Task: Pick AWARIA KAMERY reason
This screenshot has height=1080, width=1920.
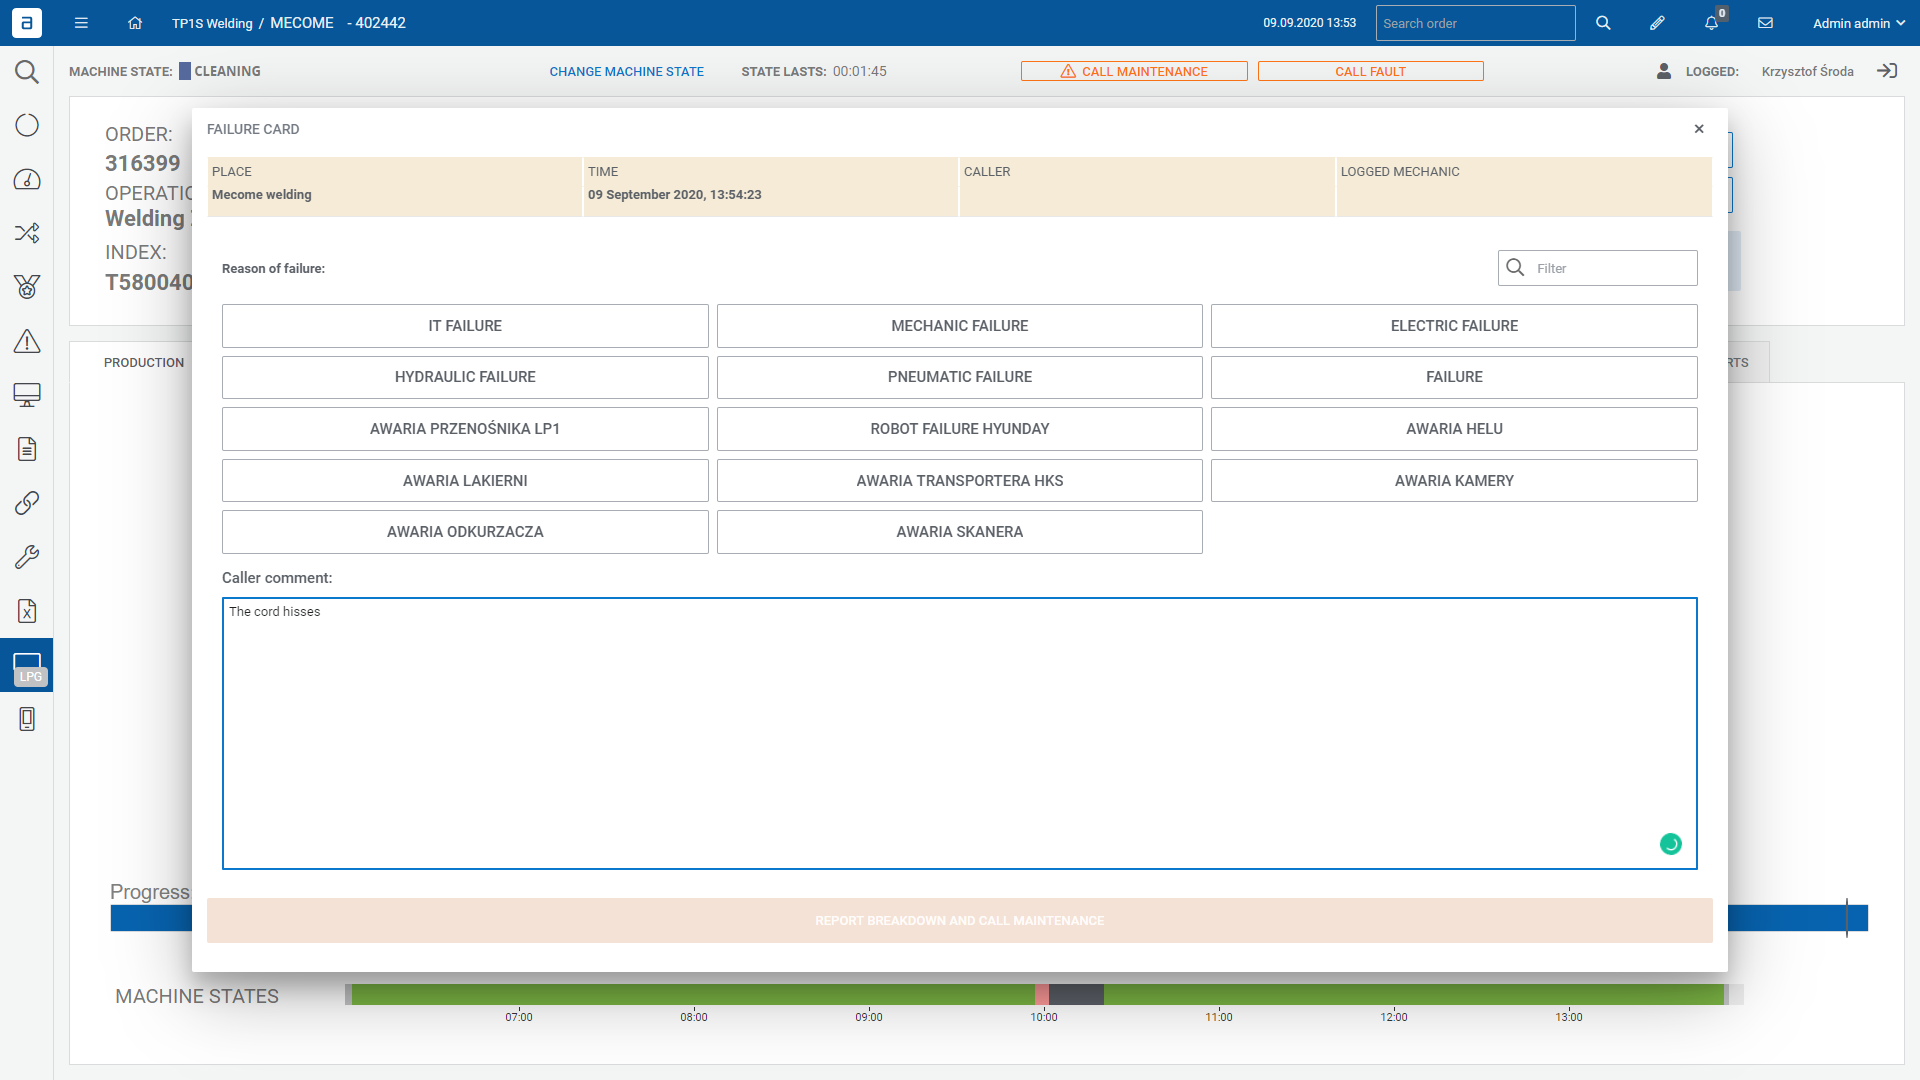Action: (1454, 481)
